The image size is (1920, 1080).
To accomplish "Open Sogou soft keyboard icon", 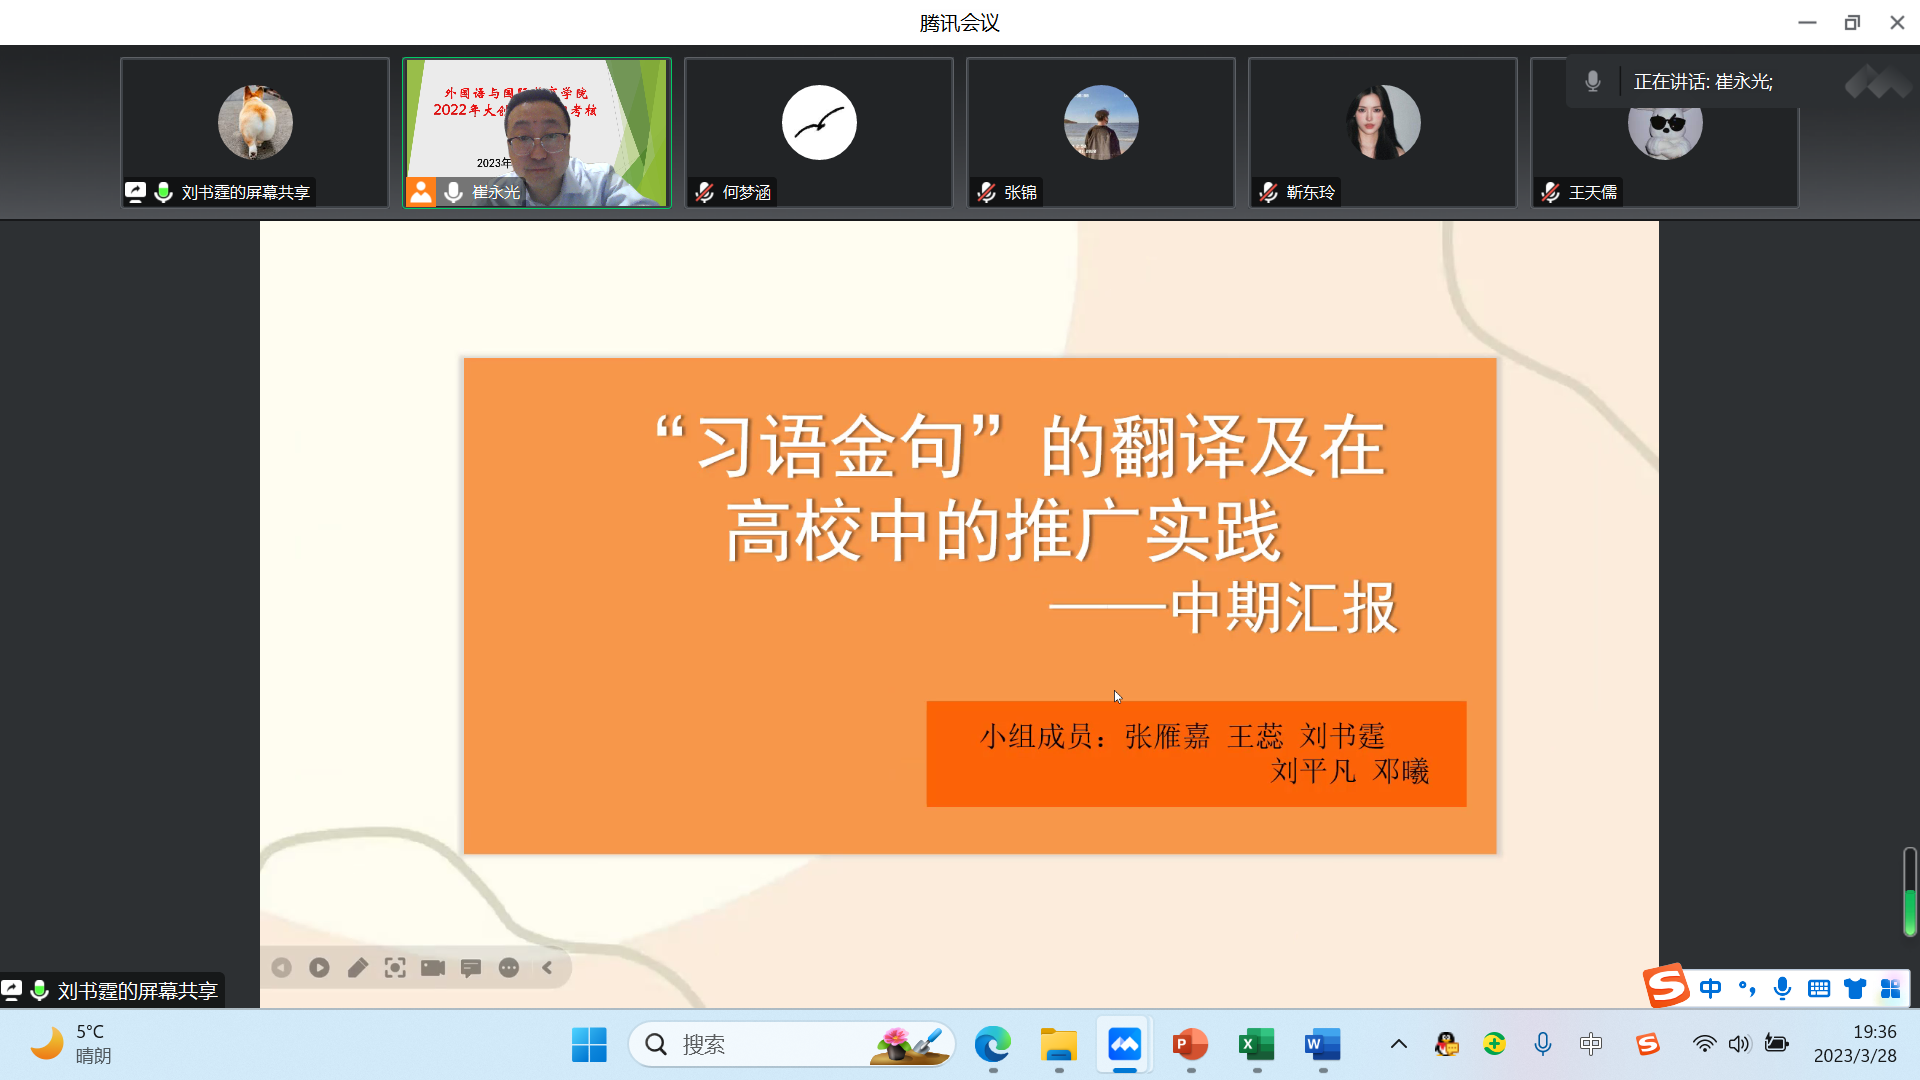I will 1819,989.
